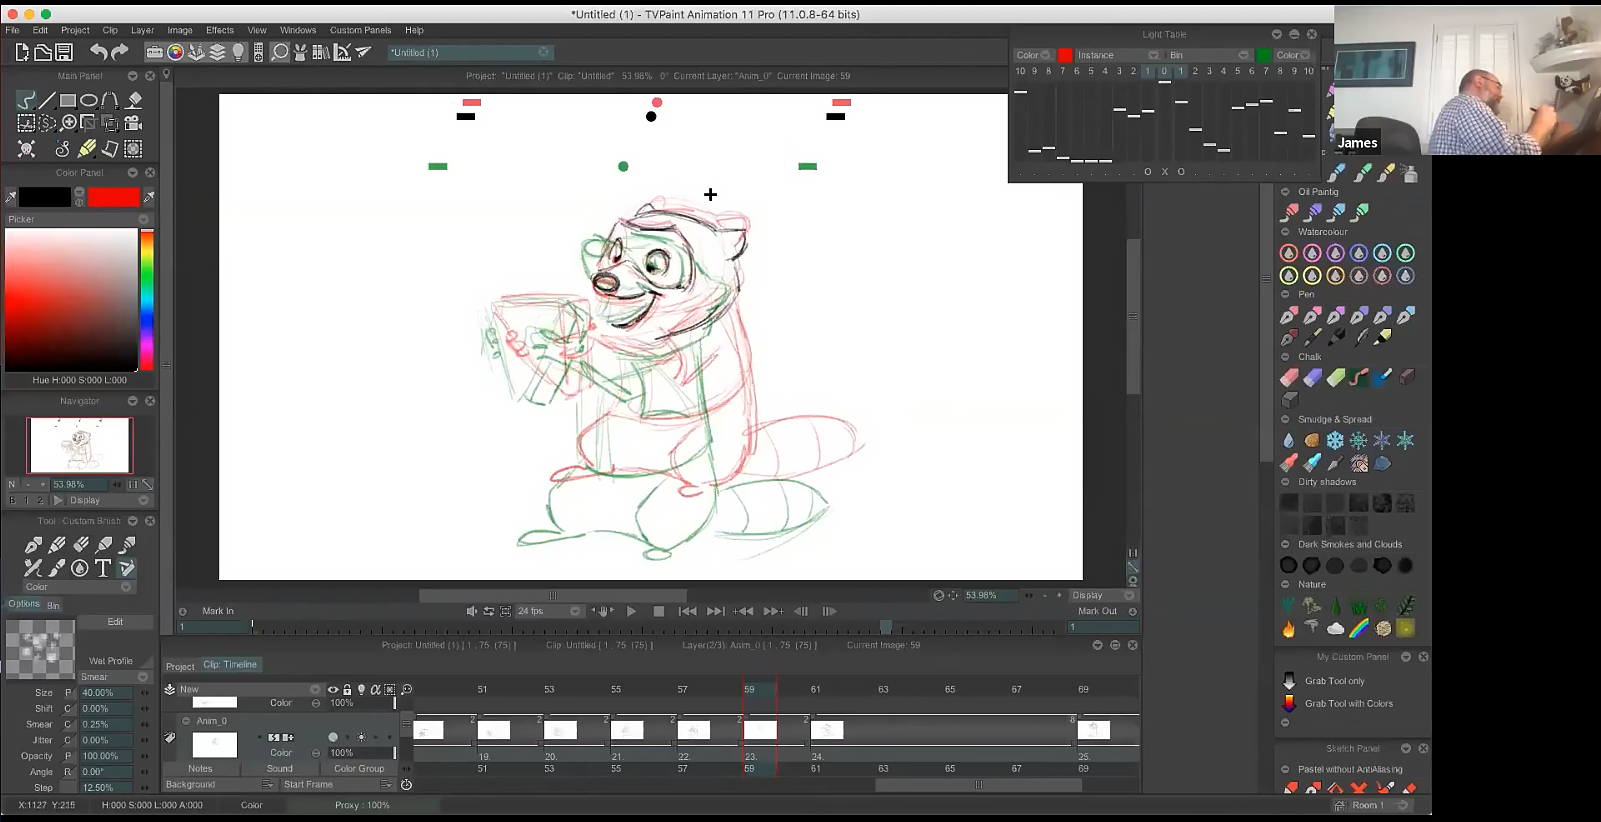1601x822 pixels.
Task: Toggle the light table bulb icon in toolbar
Action: pyautogui.click(x=238, y=52)
